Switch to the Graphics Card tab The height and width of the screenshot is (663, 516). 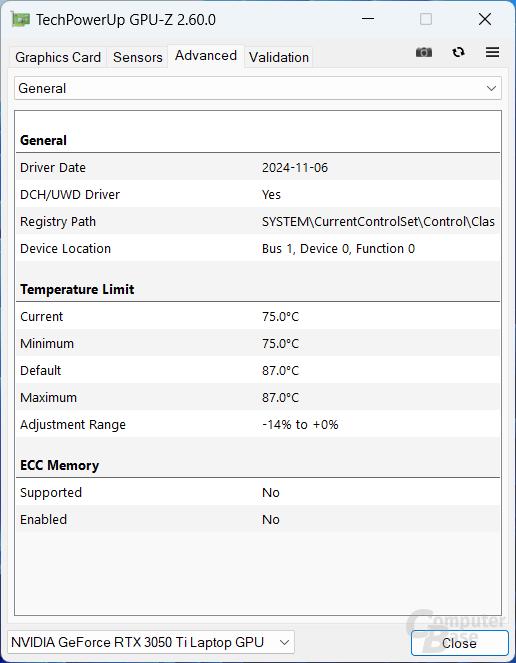coord(58,57)
